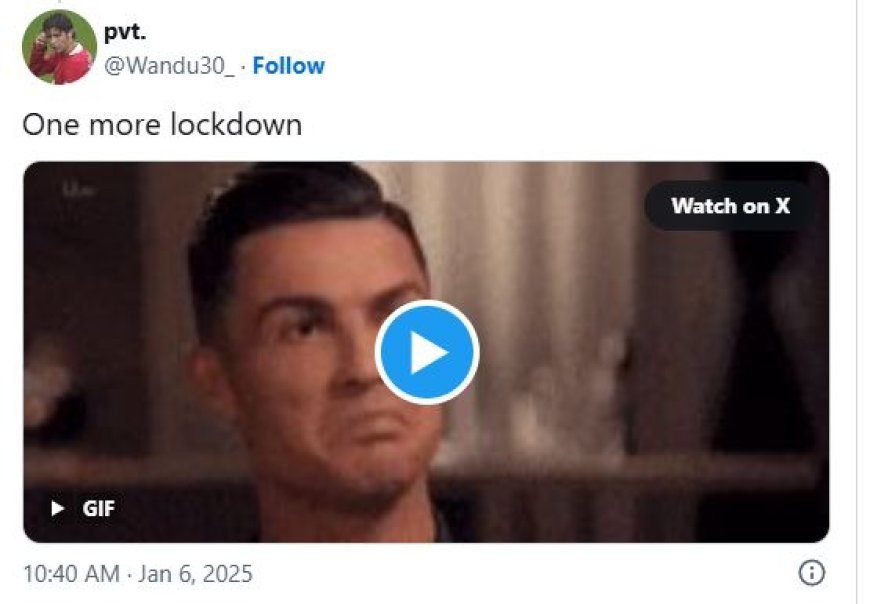Open the pvt. profile avatar
This screenshot has width=870, height=604.
tap(59, 47)
